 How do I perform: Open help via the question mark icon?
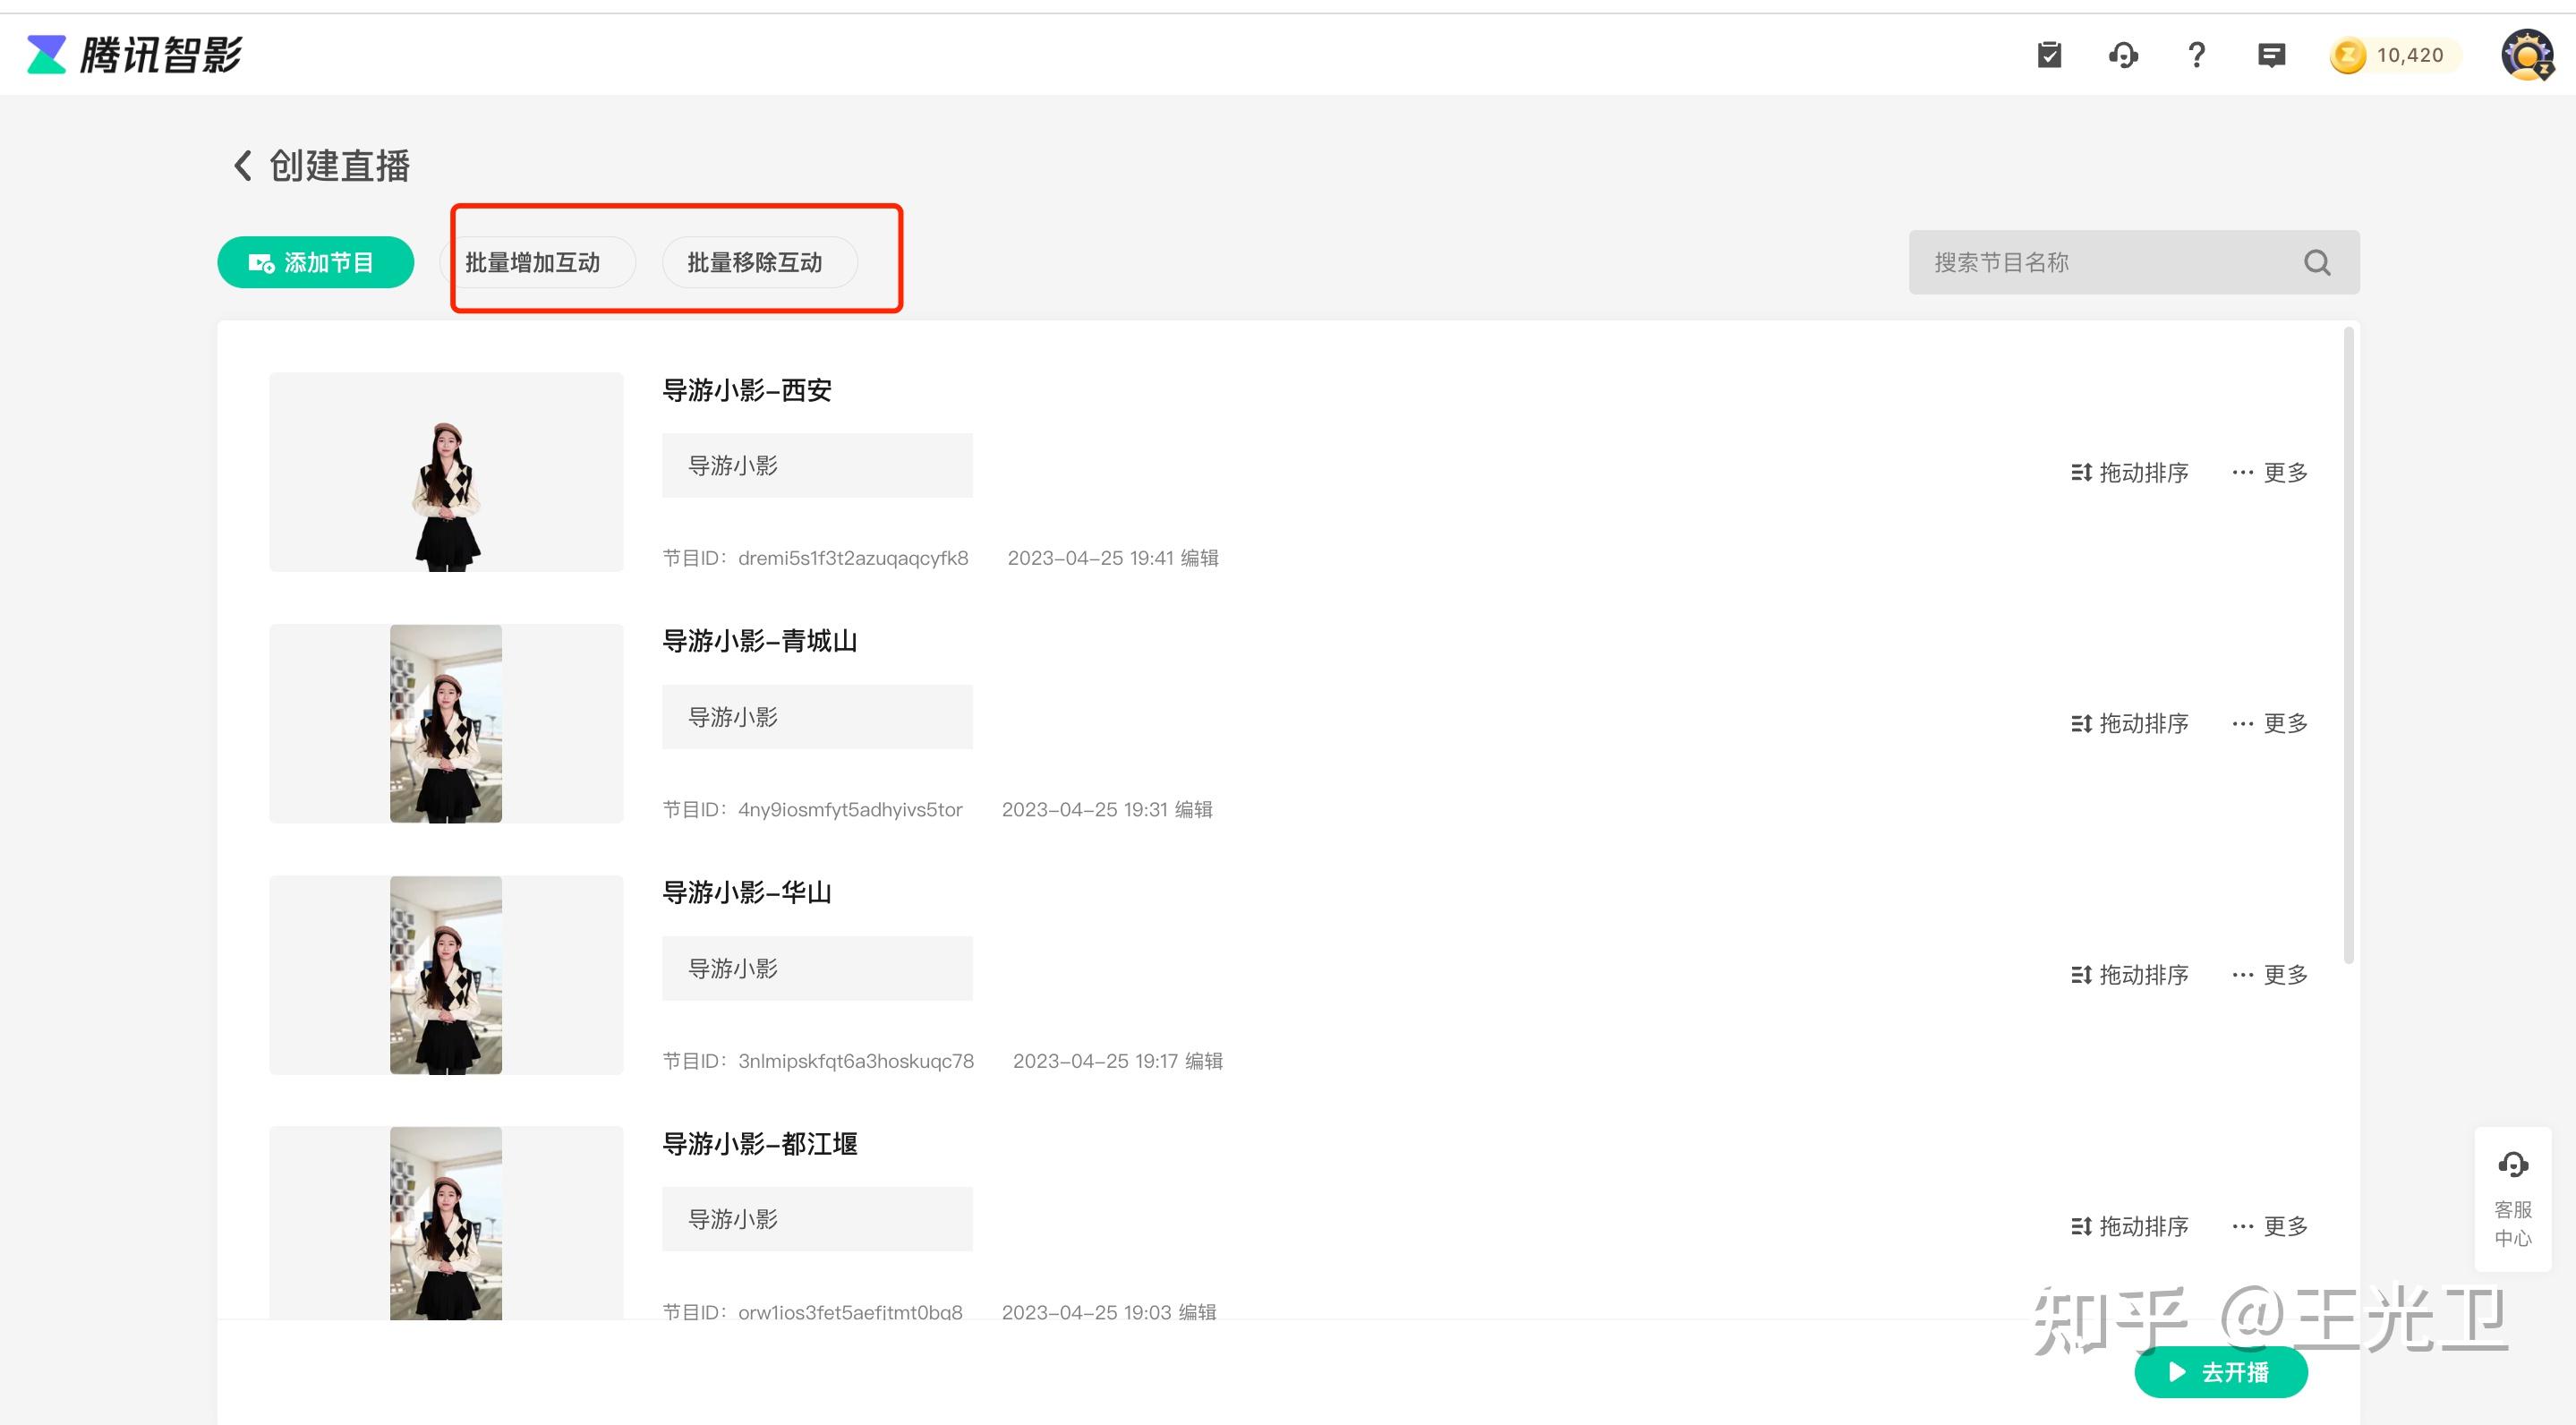(2196, 55)
